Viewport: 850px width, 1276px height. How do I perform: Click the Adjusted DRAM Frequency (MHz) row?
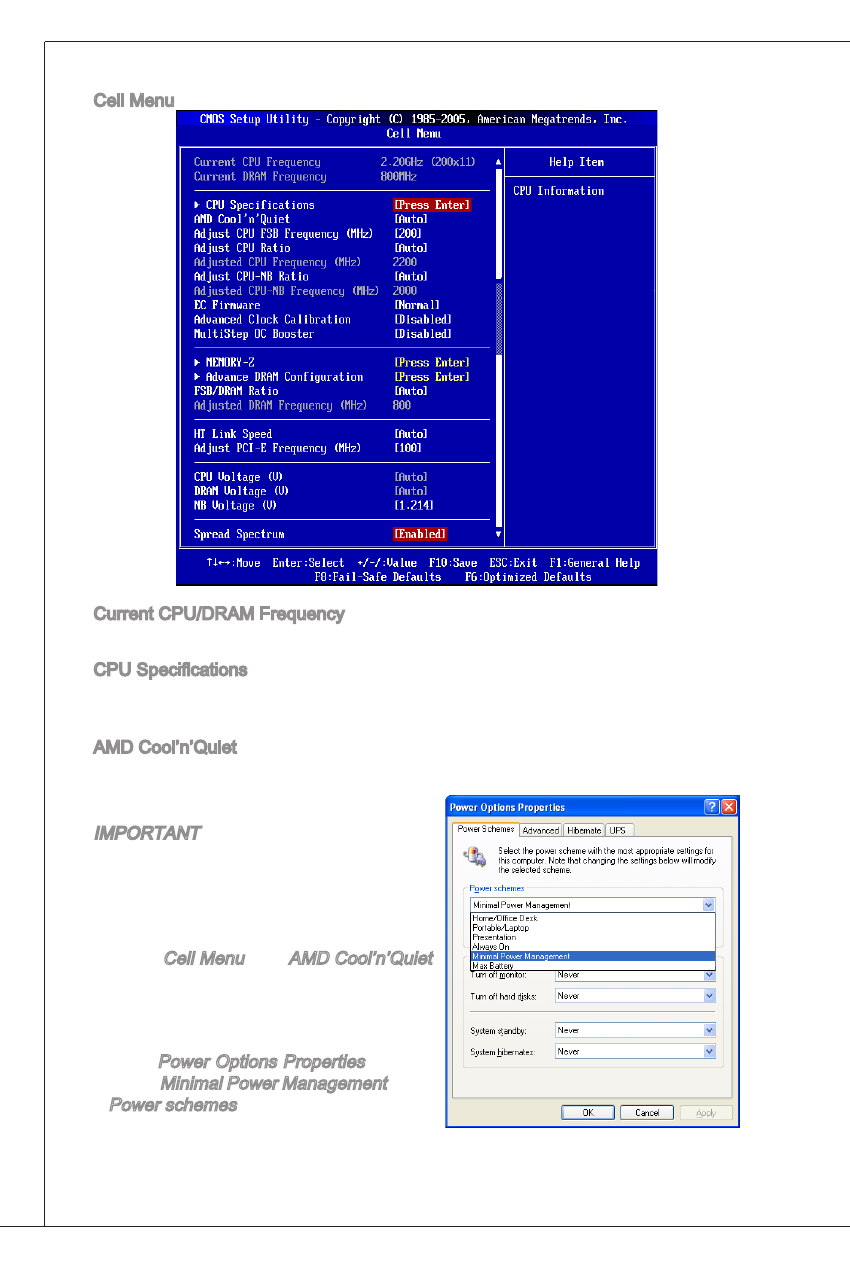pyautogui.click(x=302, y=405)
